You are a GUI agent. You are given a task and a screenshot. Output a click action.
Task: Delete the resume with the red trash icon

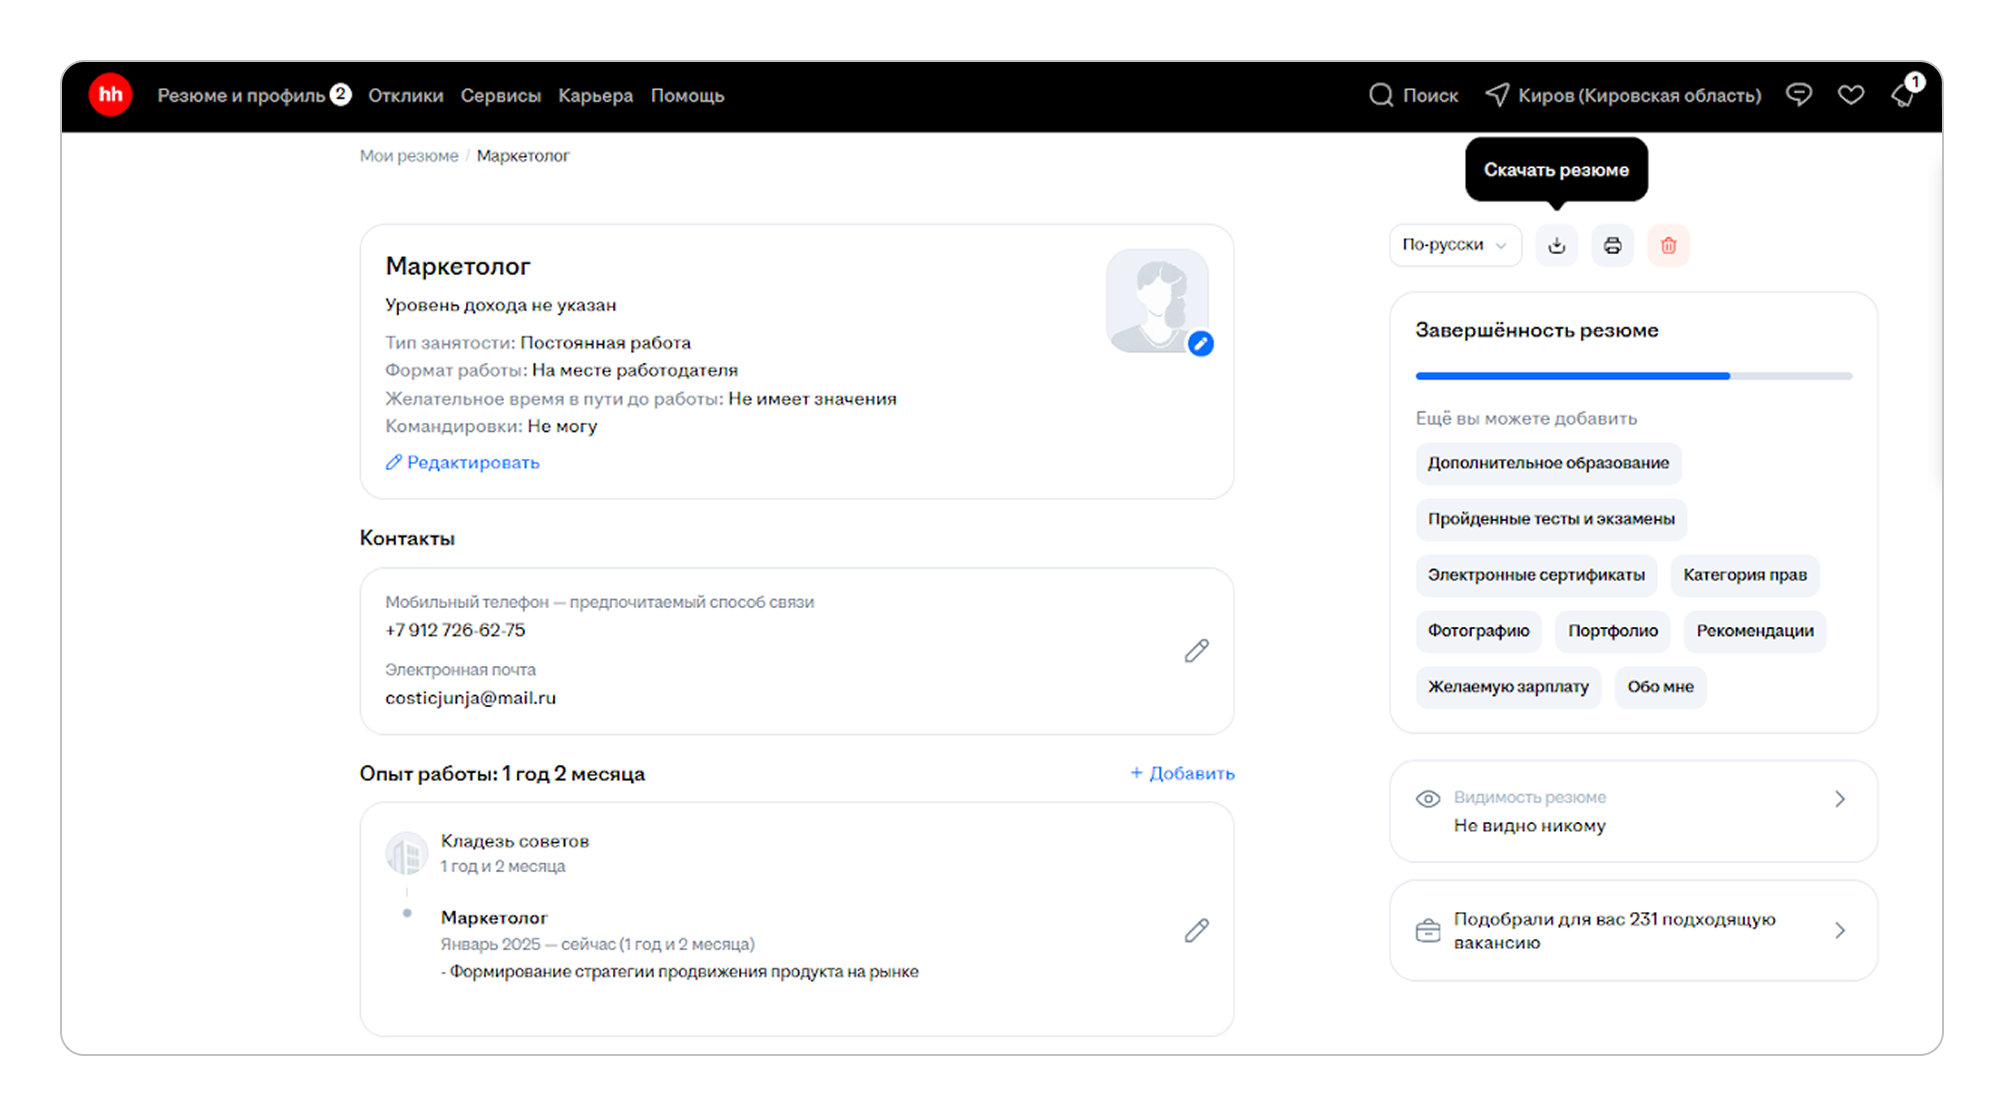(1668, 245)
